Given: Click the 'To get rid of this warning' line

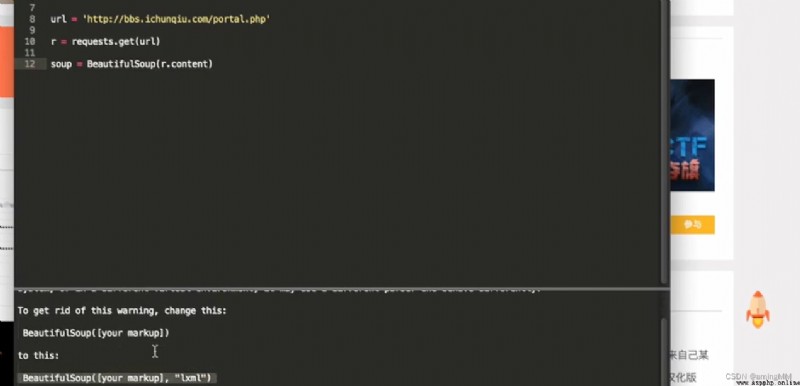Looking at the screenshot, I should pos(122,311).
